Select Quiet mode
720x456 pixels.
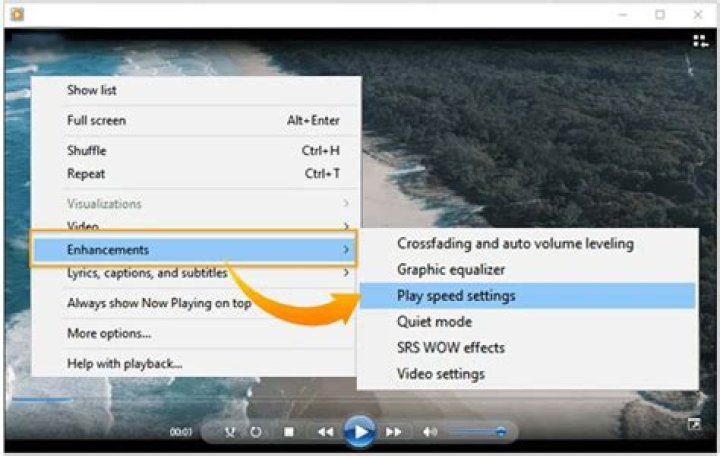[x=528, y=321]
